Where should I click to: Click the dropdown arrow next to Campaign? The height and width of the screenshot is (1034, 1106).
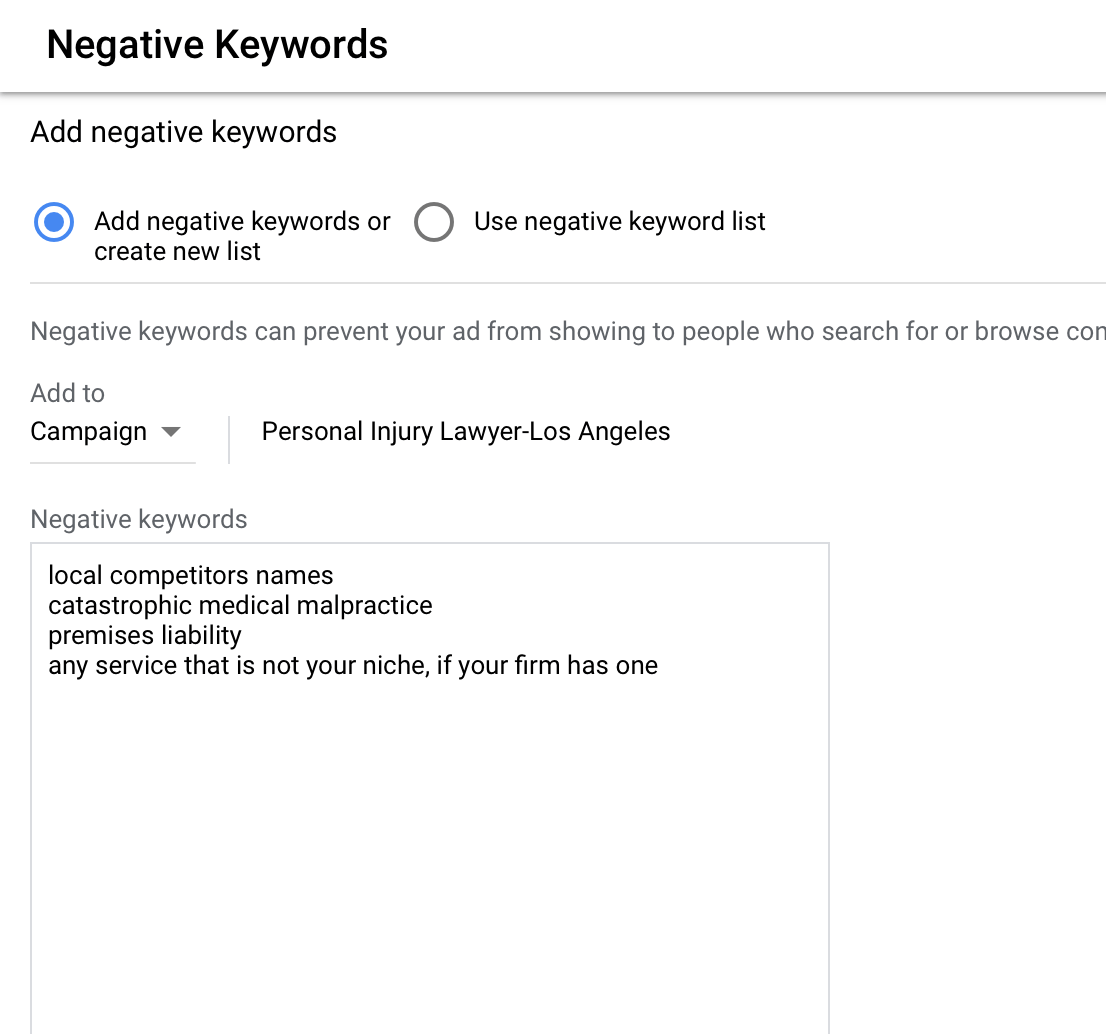point(170,434)
